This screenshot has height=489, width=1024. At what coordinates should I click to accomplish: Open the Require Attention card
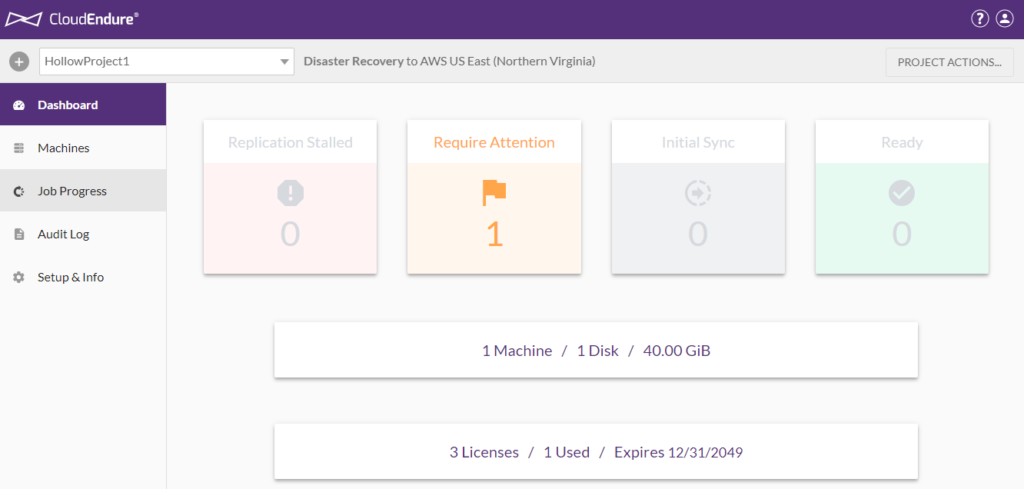494,197
